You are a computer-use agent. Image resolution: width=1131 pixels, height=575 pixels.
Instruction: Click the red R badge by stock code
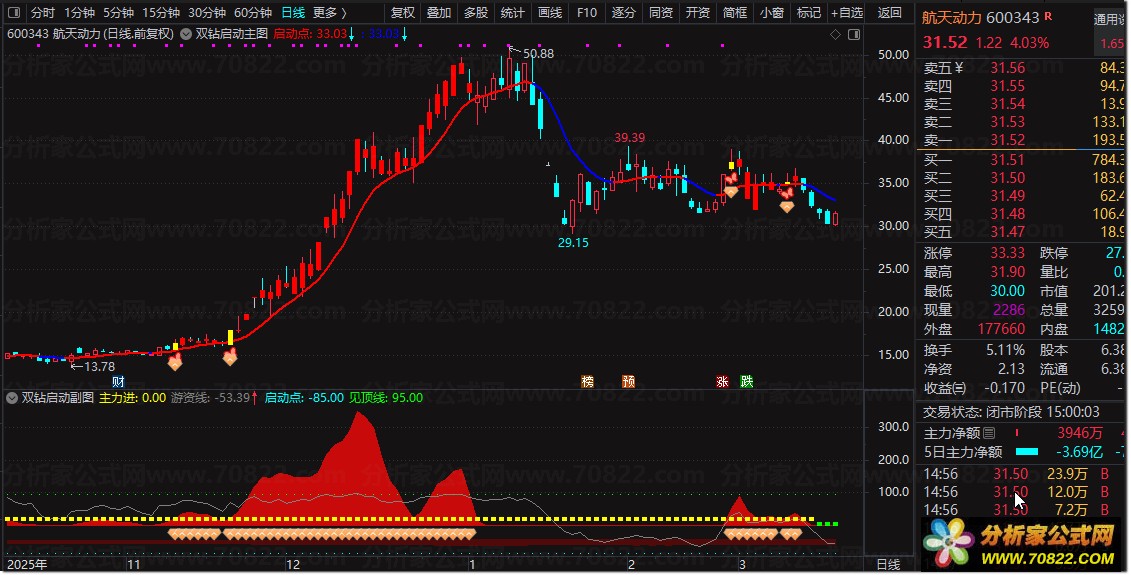(1047, 17)
